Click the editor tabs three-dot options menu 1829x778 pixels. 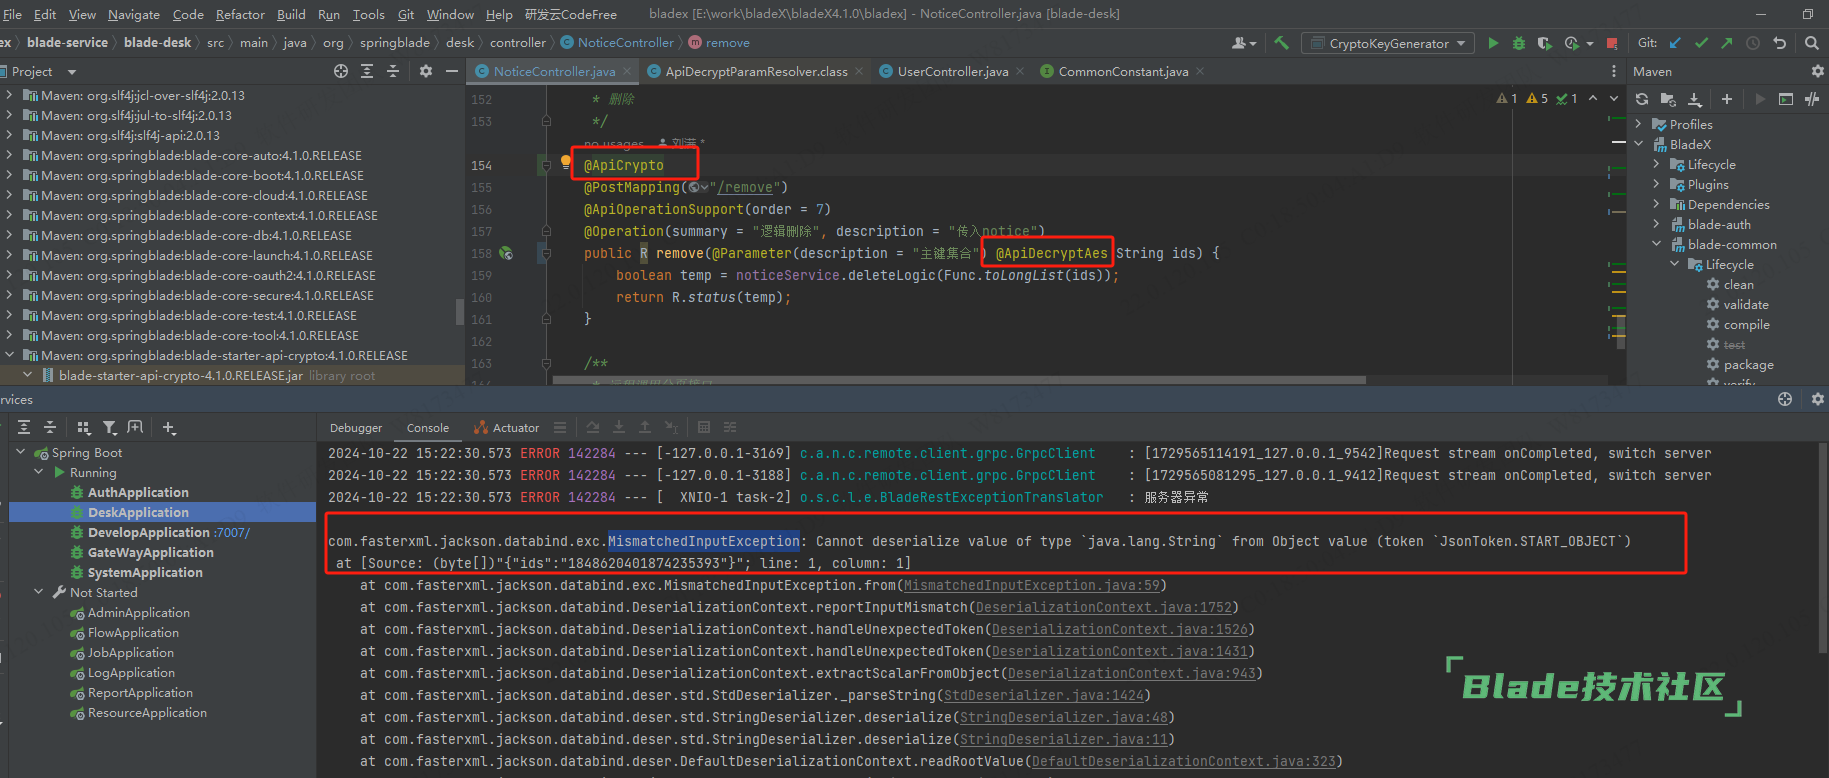[x=1613, y=71]
